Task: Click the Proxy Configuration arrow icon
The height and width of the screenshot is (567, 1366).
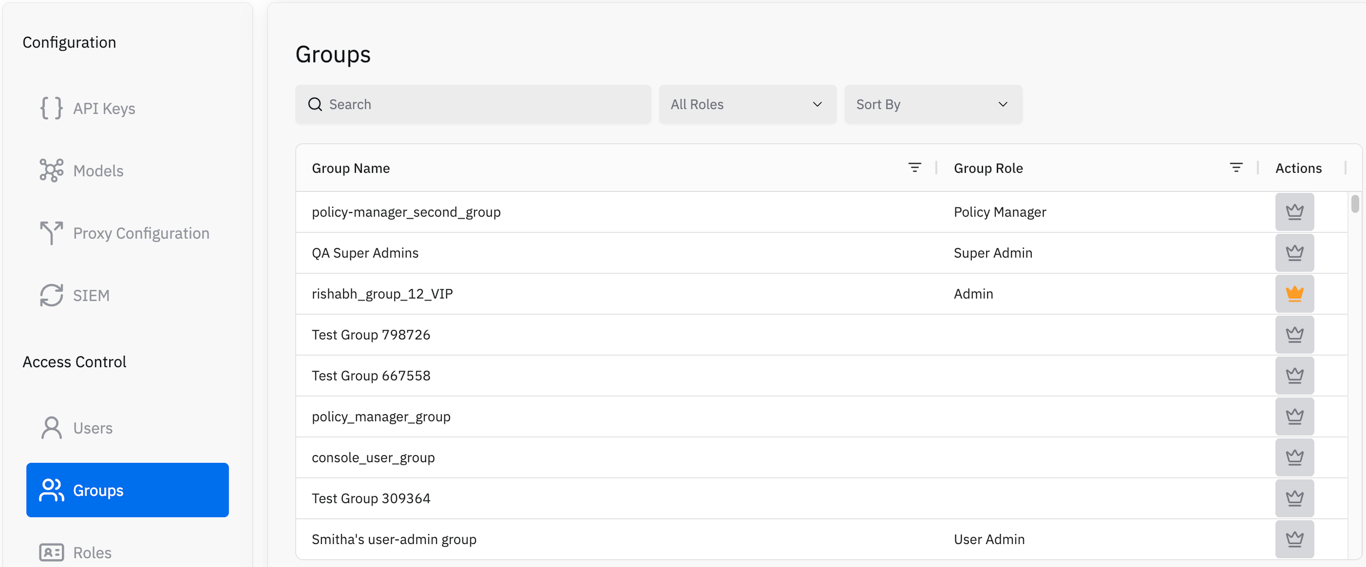Action: coord(51,233)
